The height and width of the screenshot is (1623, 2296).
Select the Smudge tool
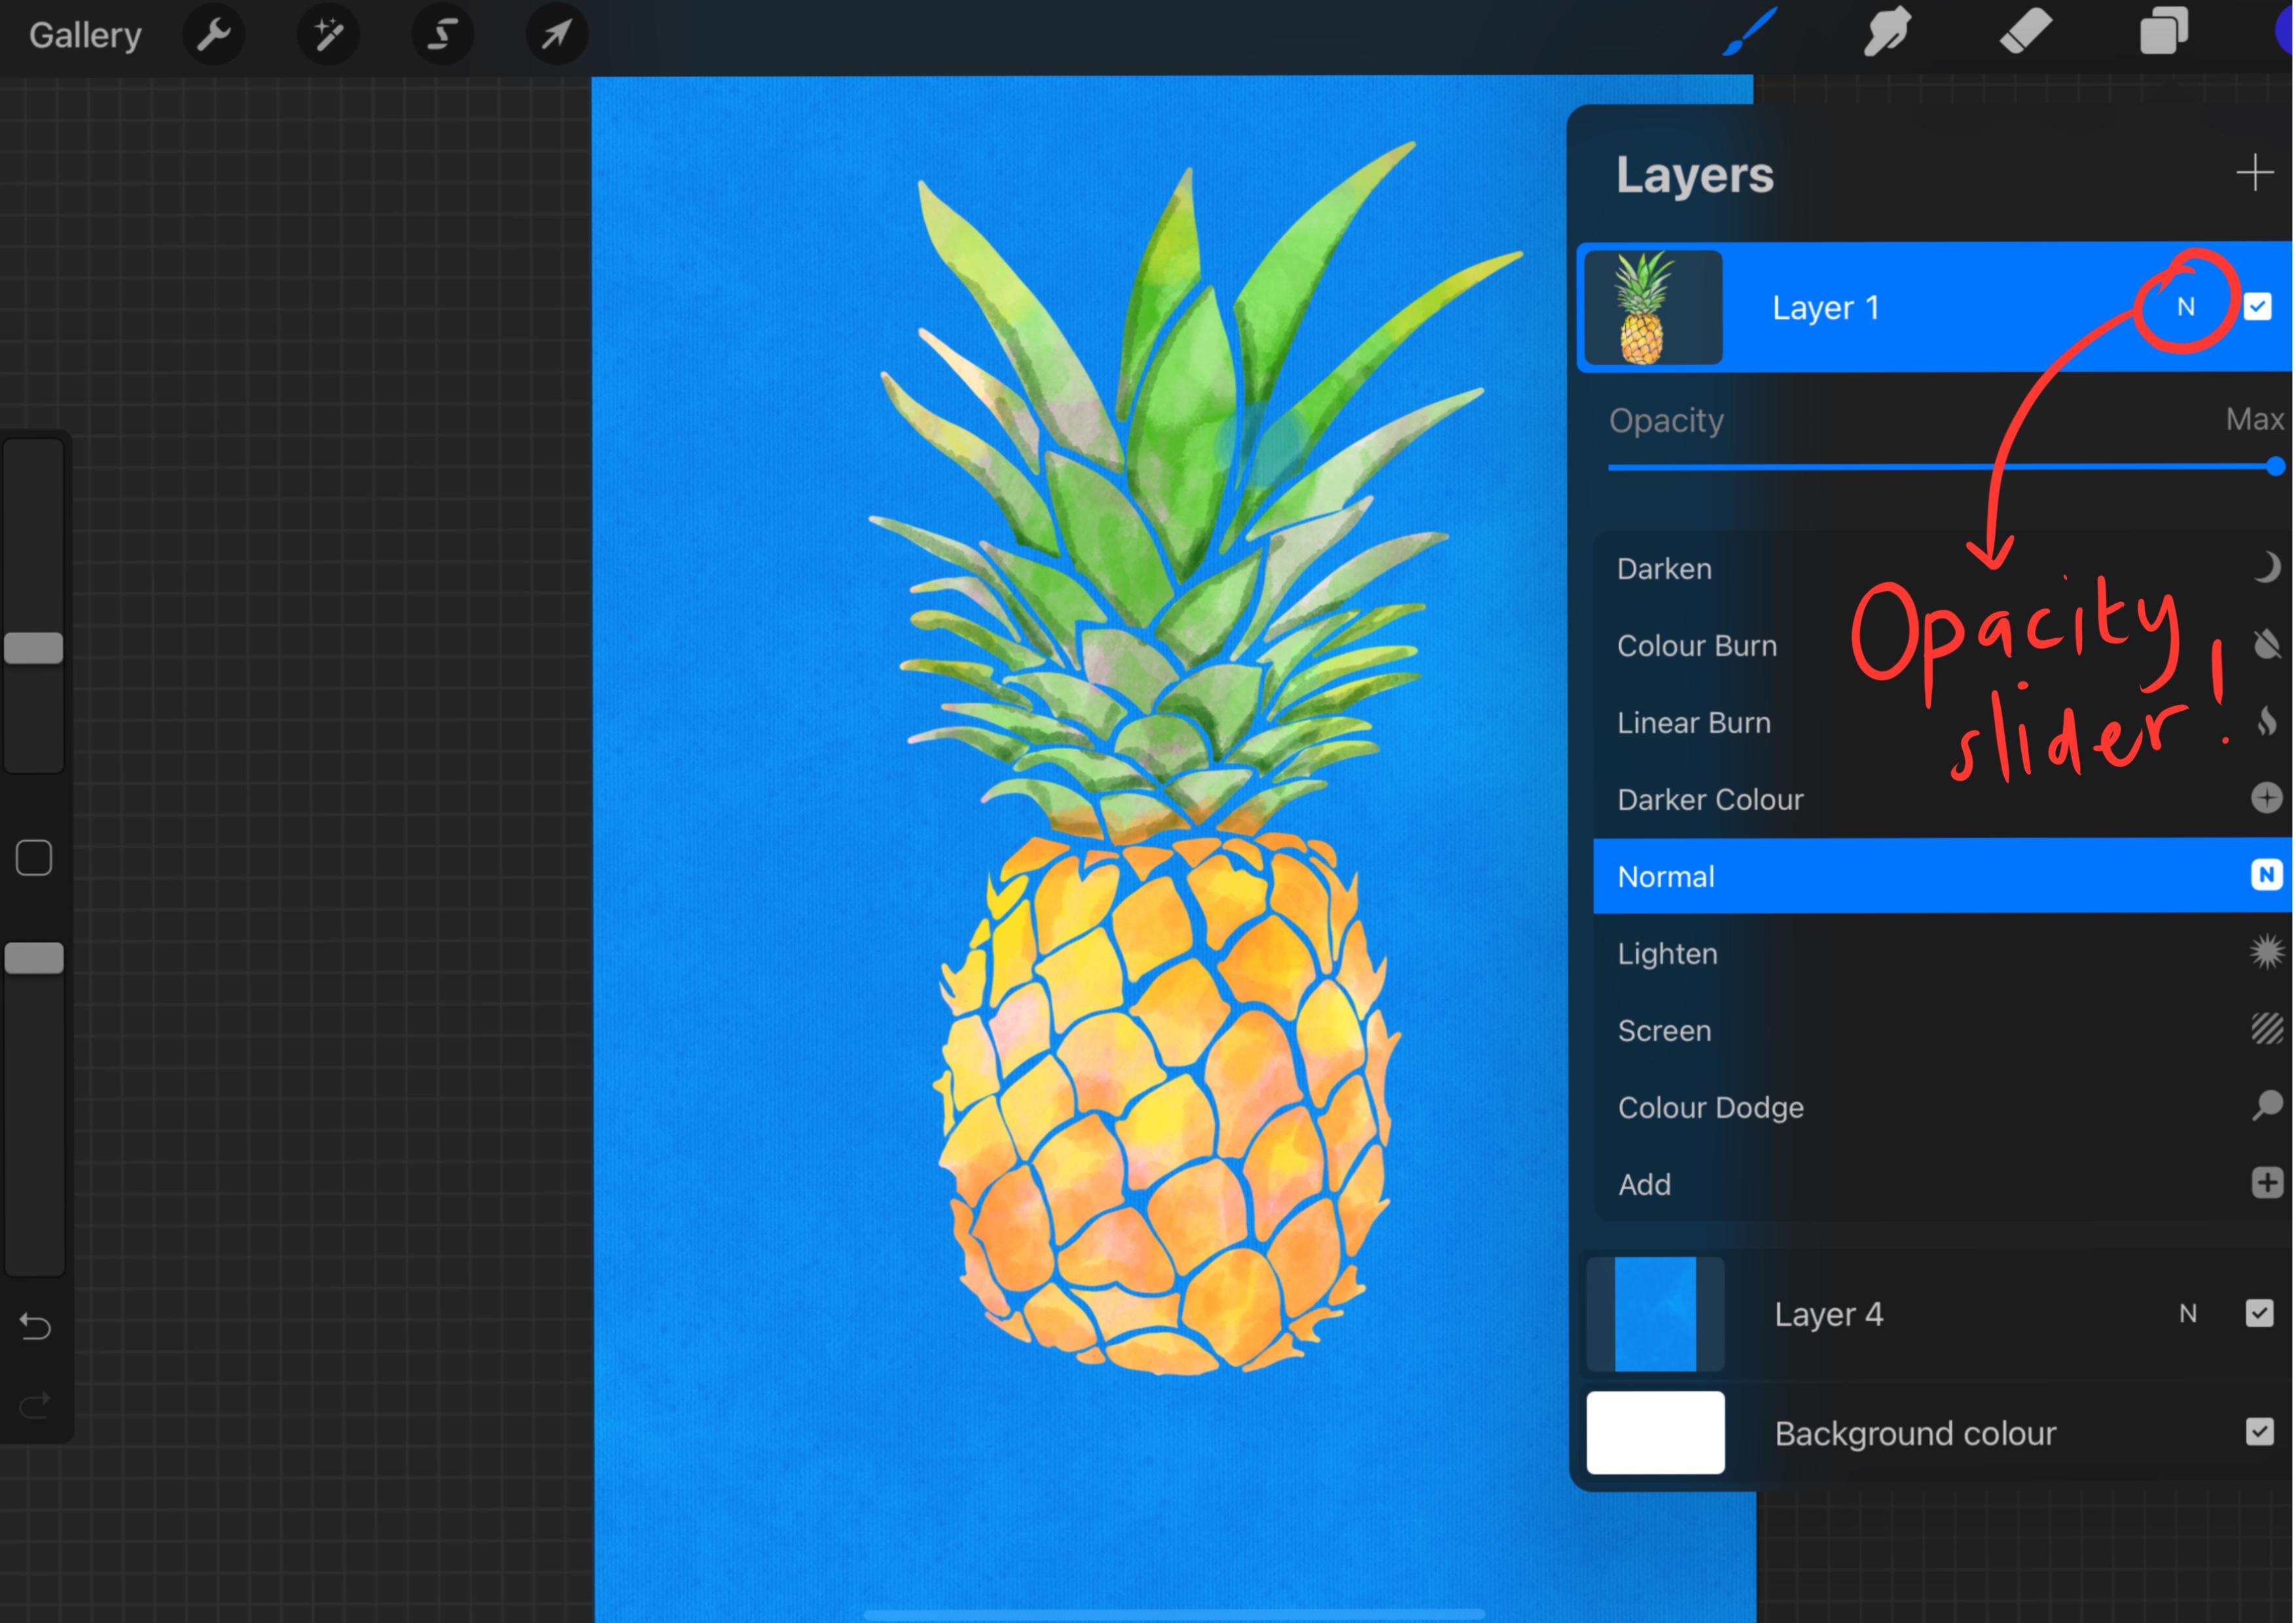[1888, 33]
